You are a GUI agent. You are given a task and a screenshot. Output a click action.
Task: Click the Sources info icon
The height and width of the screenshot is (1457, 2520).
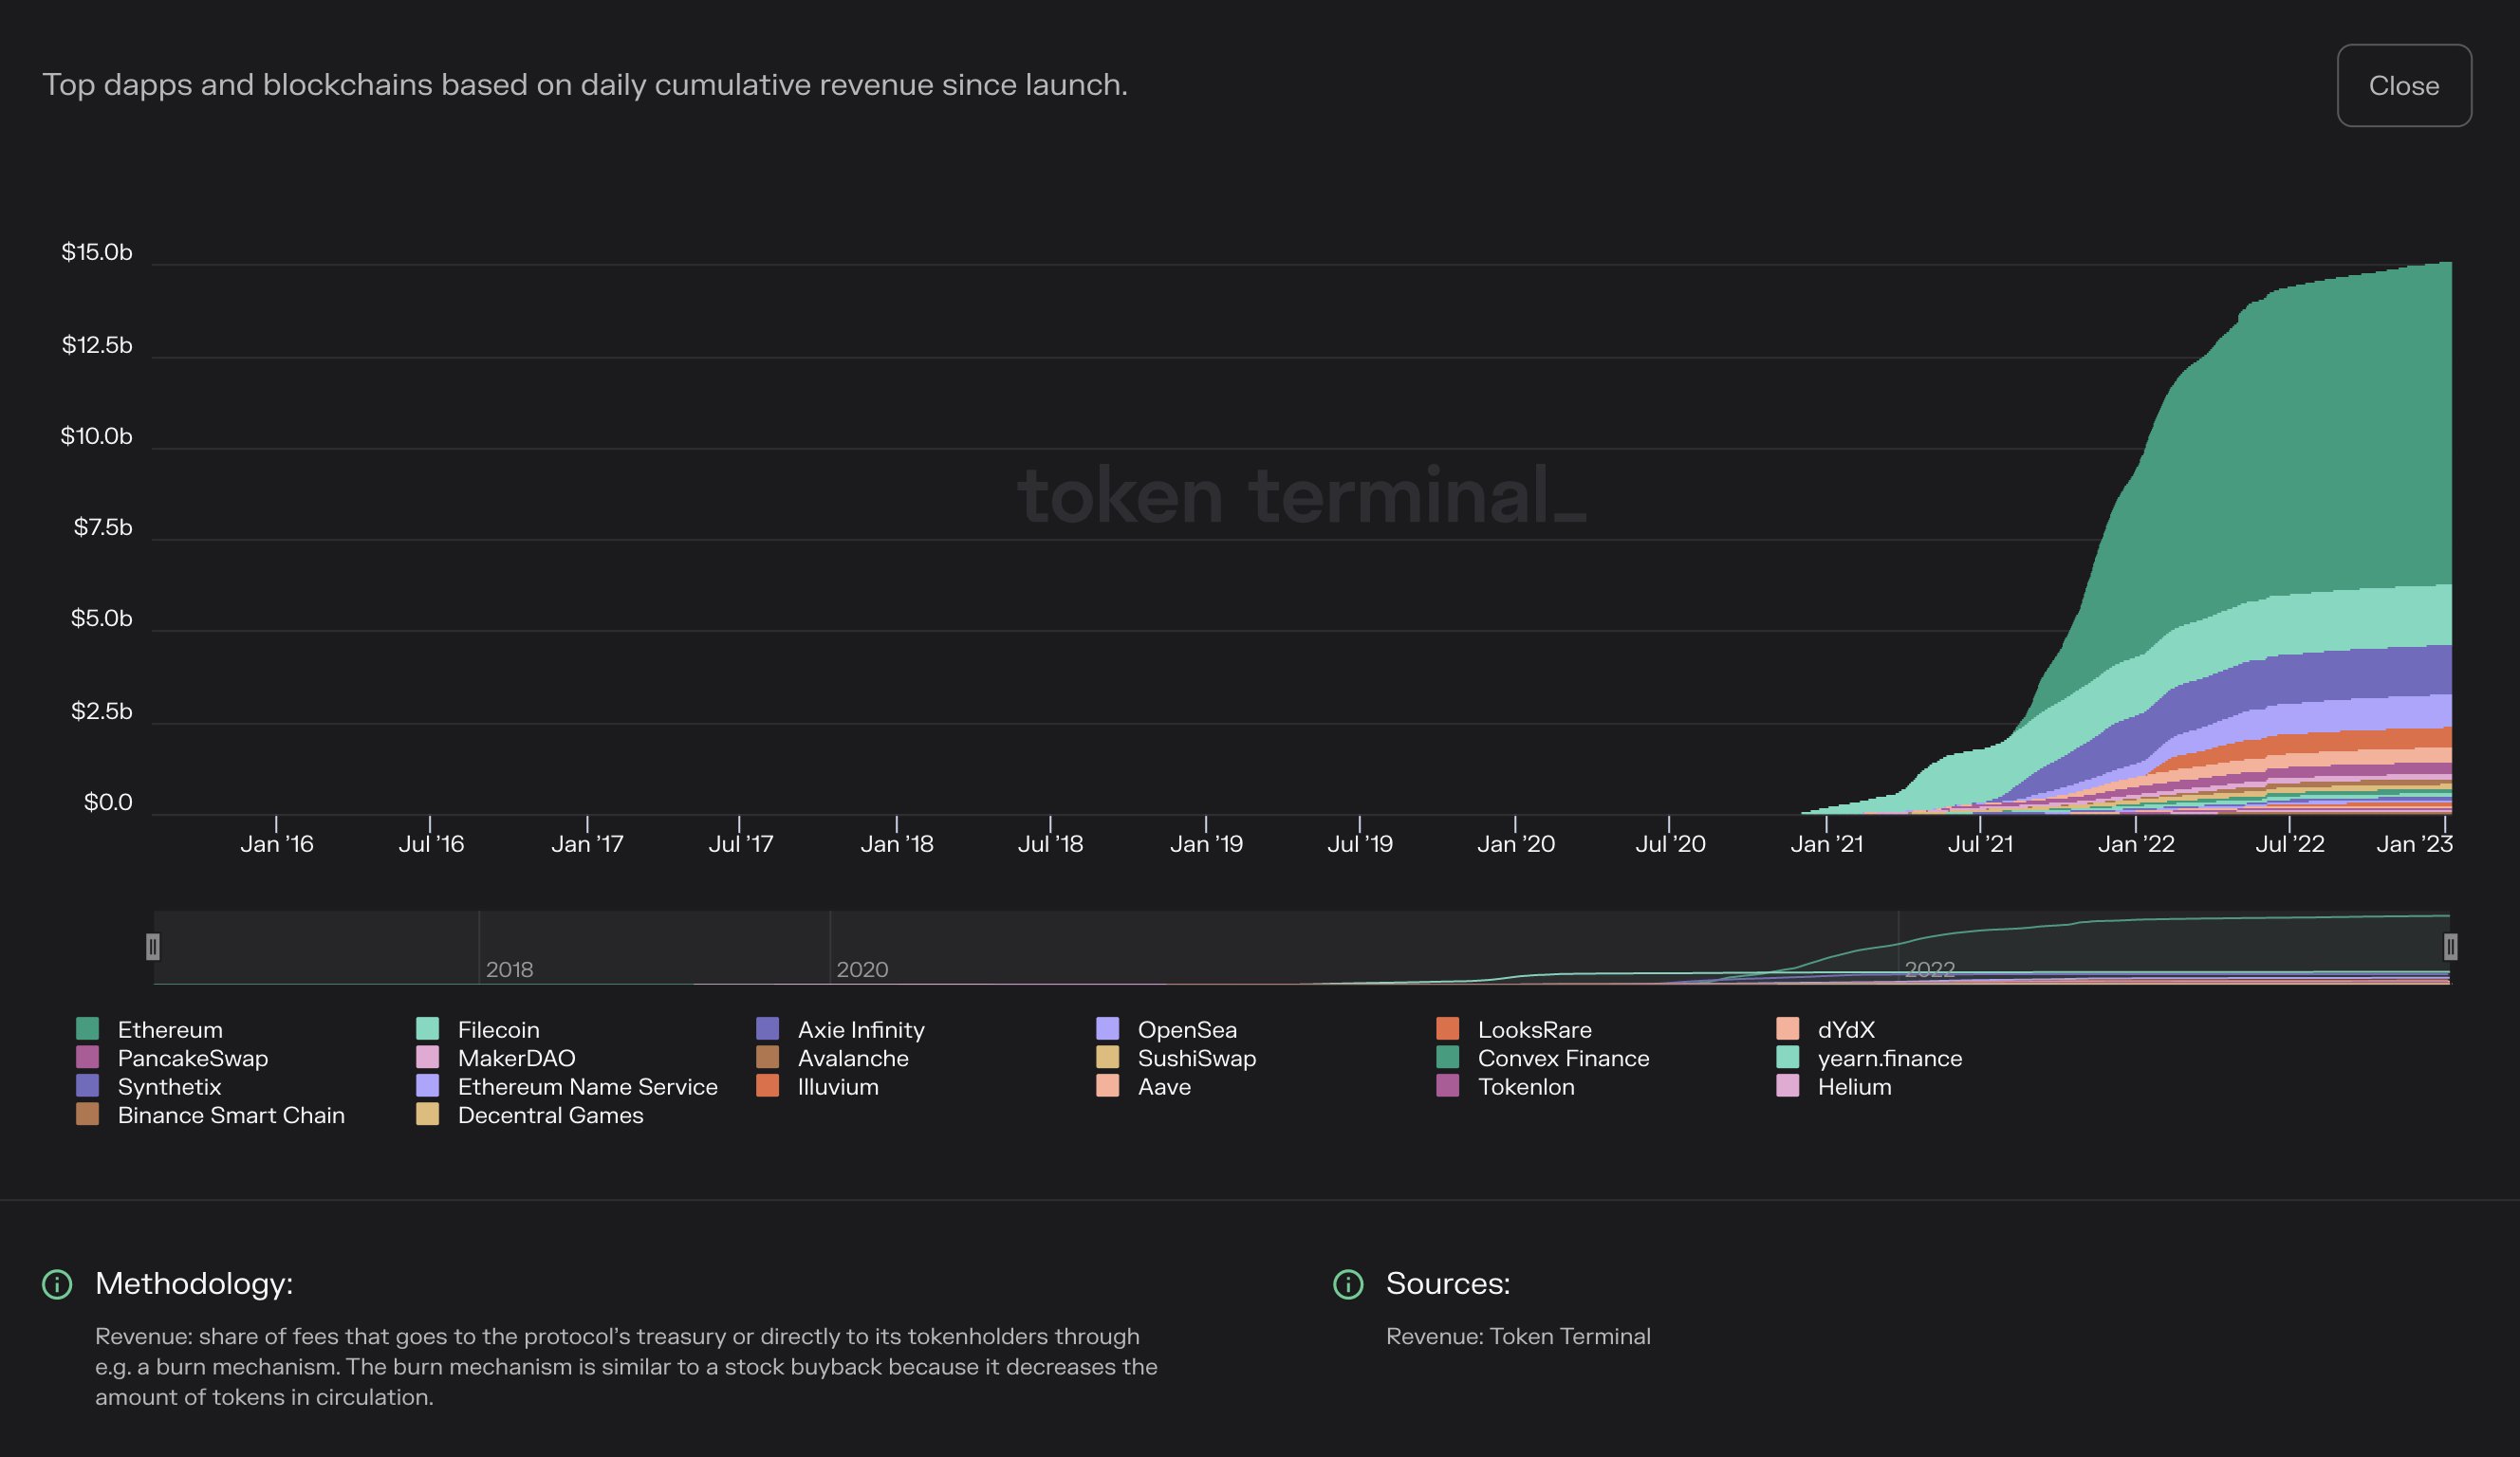pyautogui.click(x=1348, y=1284)
